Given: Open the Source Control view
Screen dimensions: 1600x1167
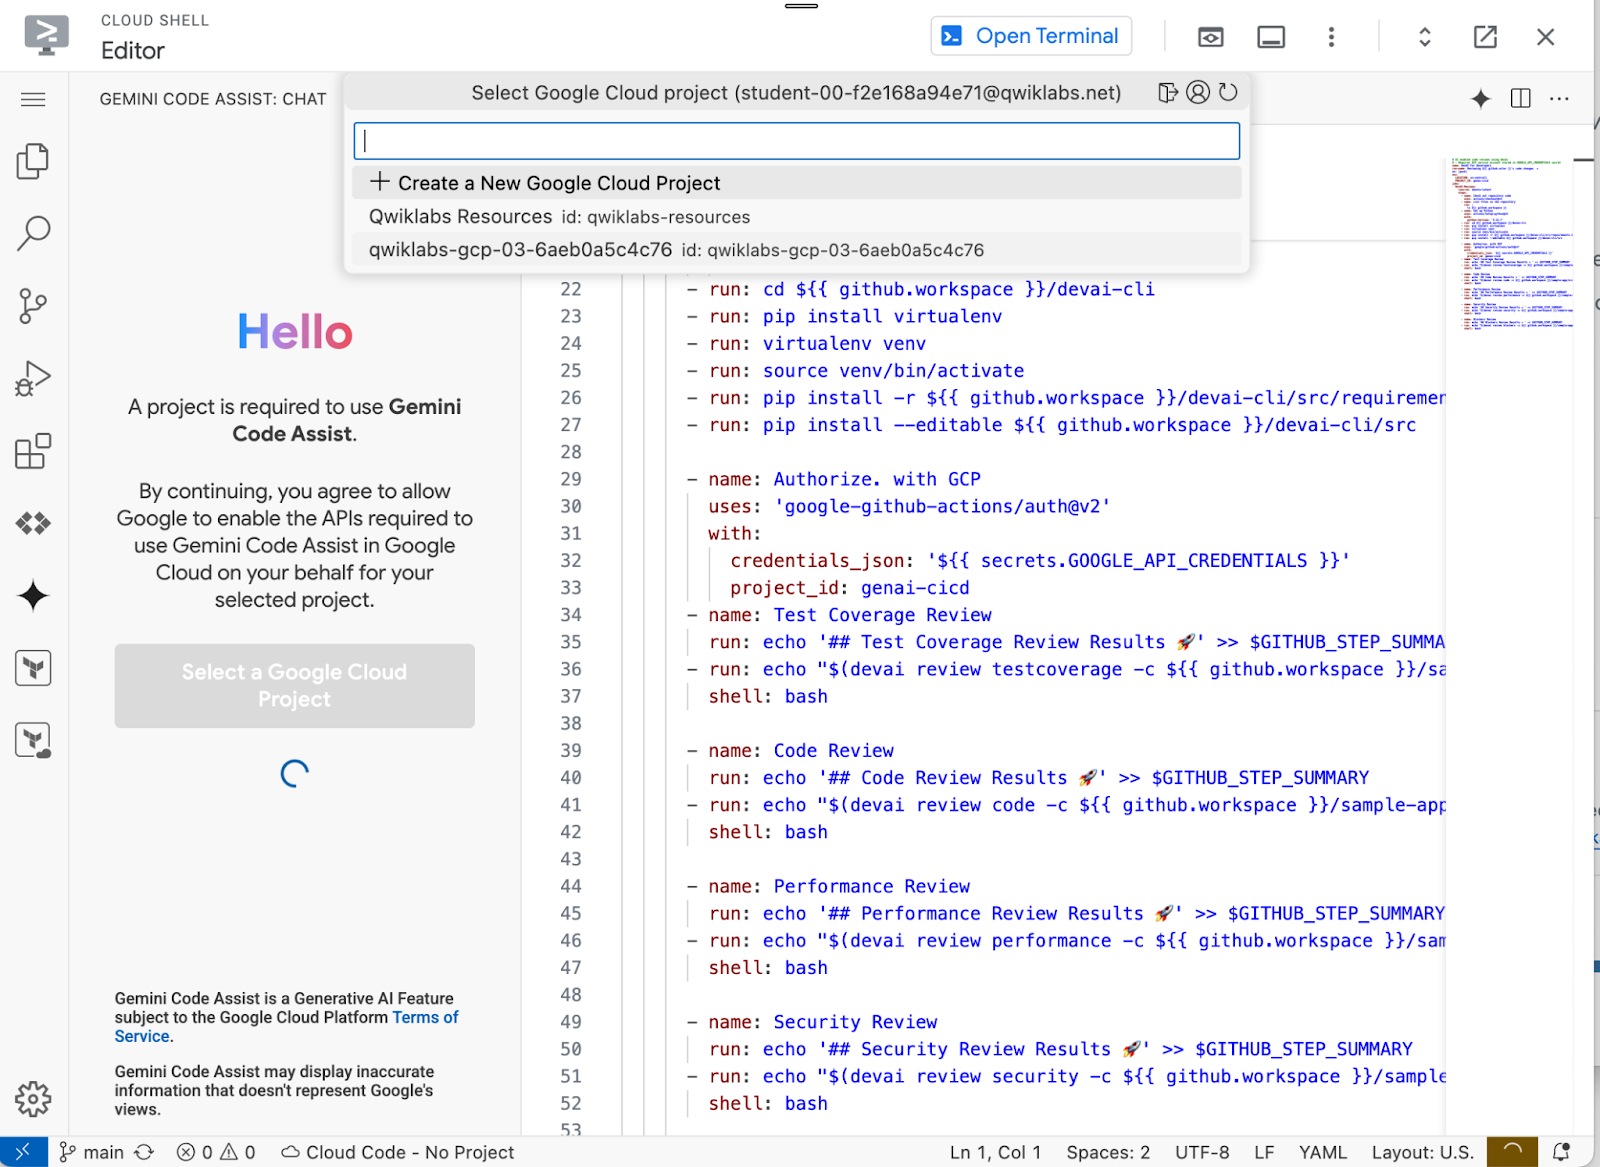Looking at the screenshot, I should click(x=33, y=306).
